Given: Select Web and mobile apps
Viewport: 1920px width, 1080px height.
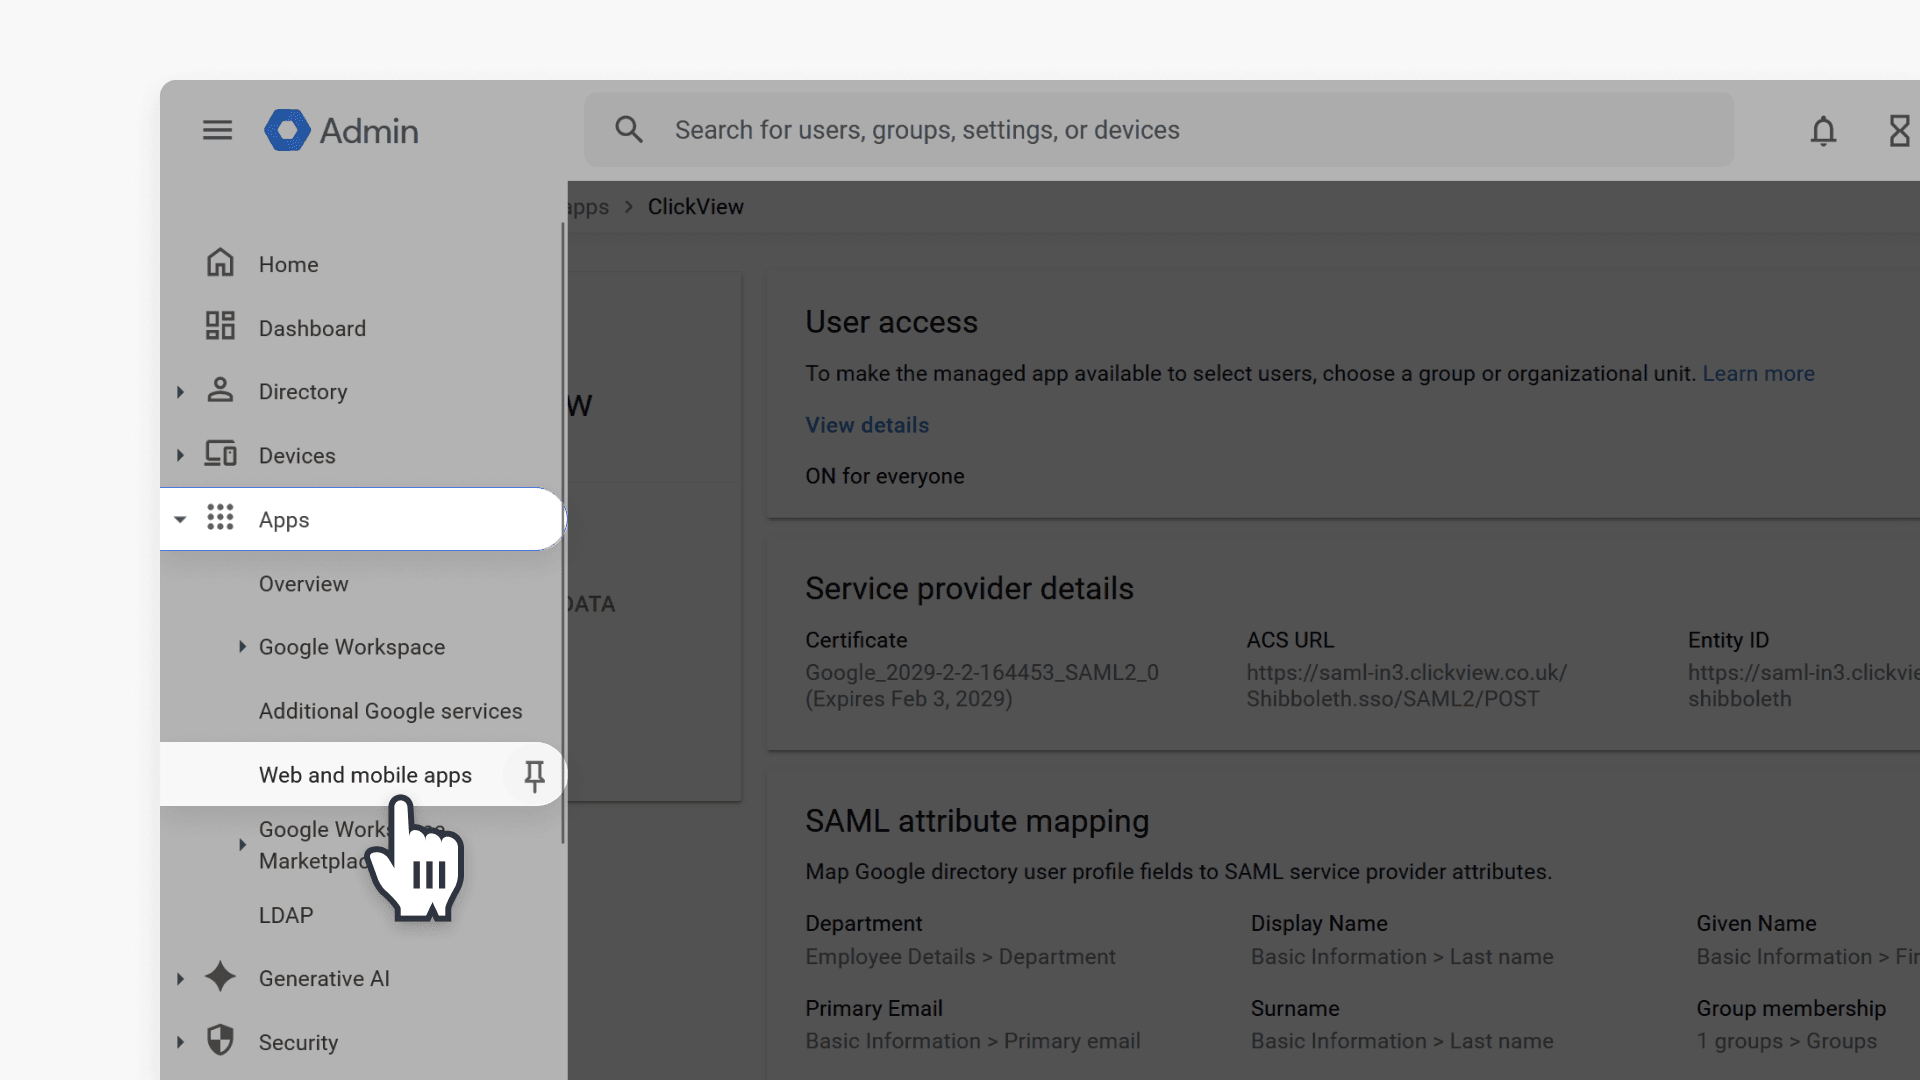Looking at the screenshot, I should pyautogui.click(x=365, y=775).
